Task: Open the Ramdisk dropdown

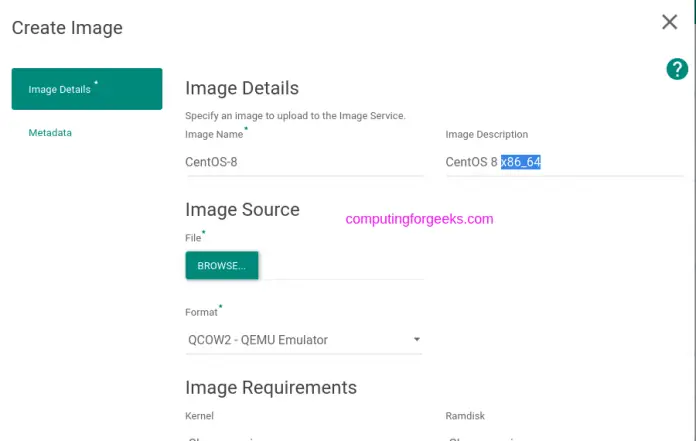Action: pos(564,436)
